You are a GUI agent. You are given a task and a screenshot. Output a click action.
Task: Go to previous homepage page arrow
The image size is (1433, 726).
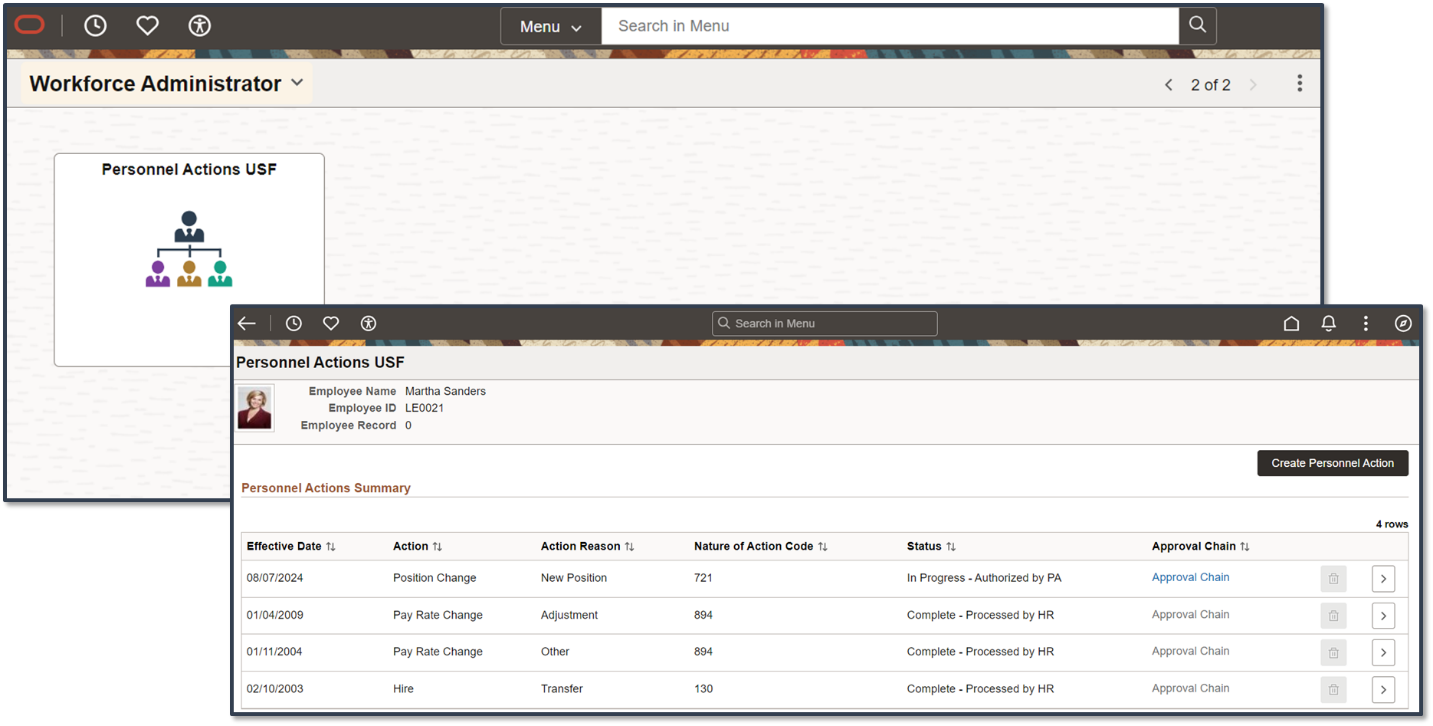(1168, 85)
